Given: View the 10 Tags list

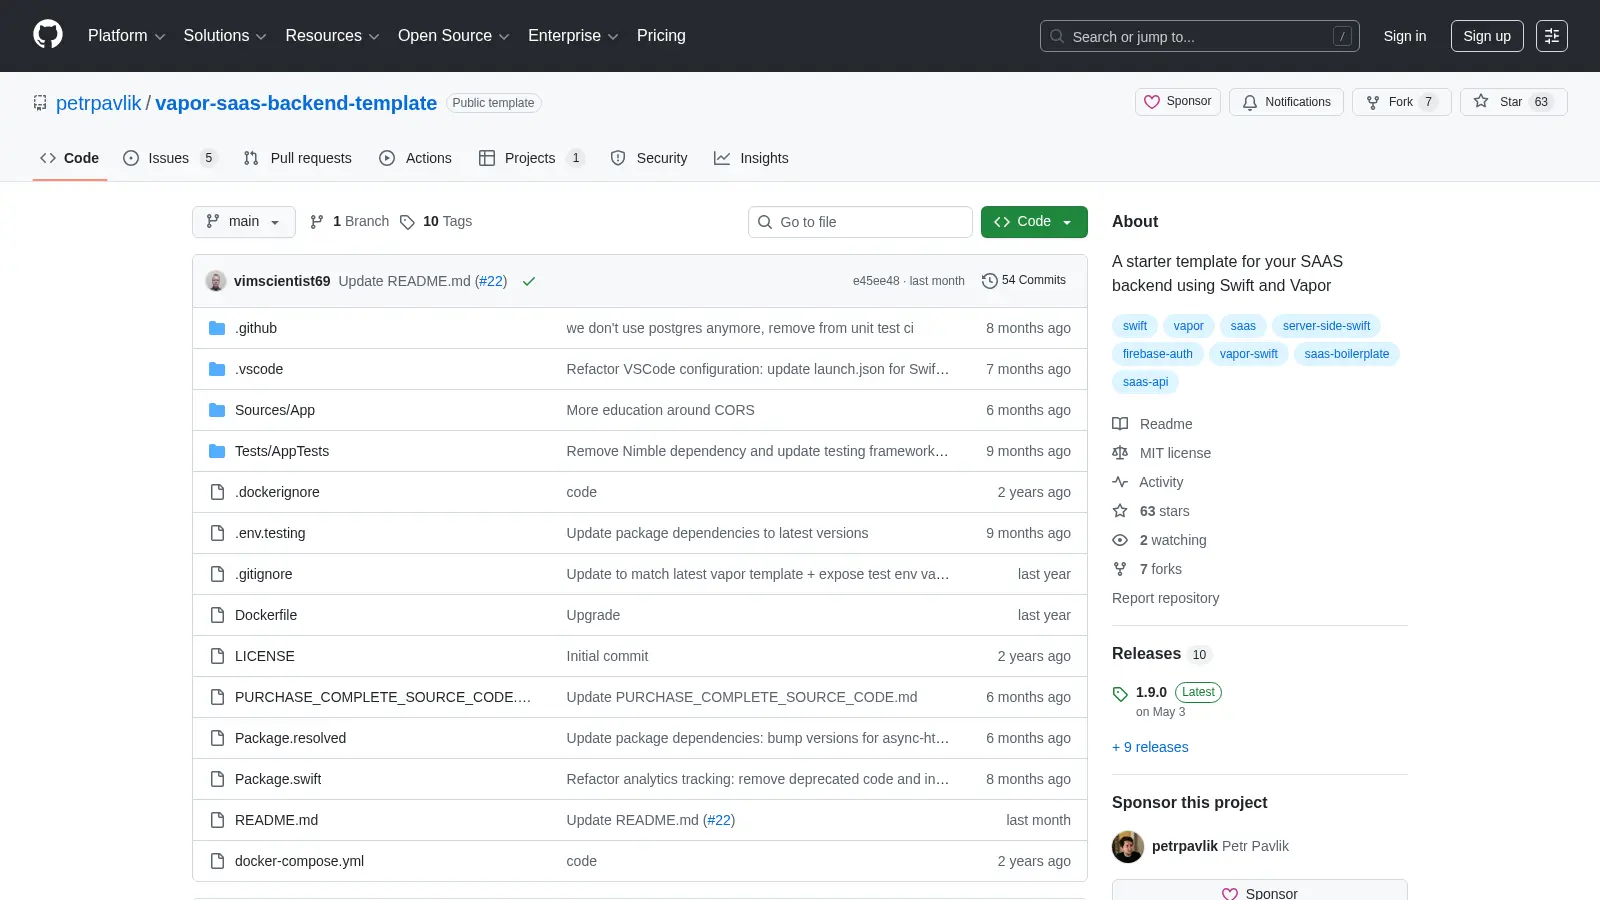Looking at the screenshot, I should 436,221.
